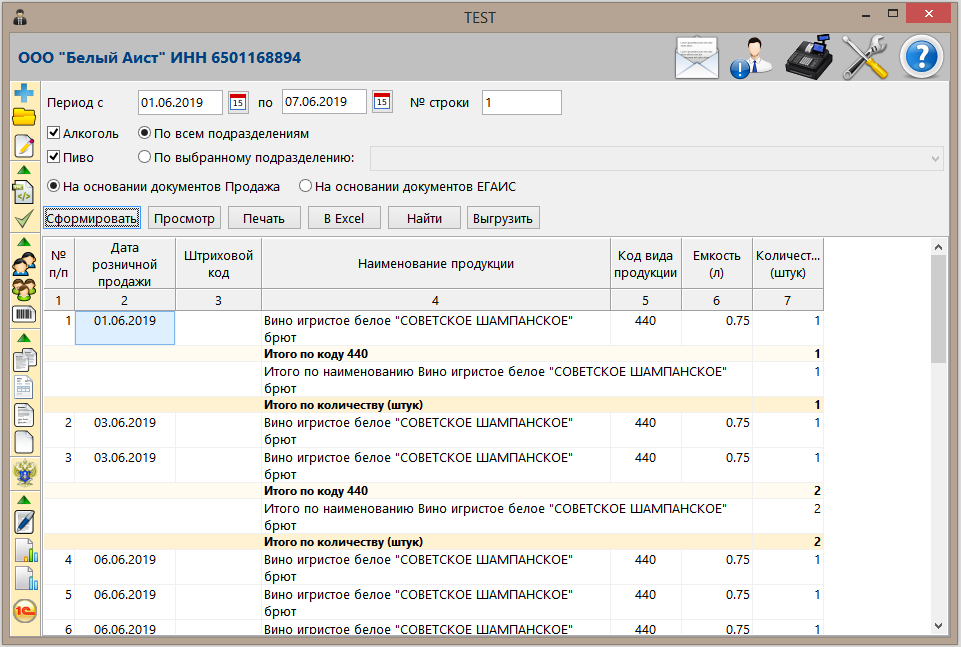Screen dimensions: 961x647
Task: Open the envelope mail icon
Action: coord(697,58)
